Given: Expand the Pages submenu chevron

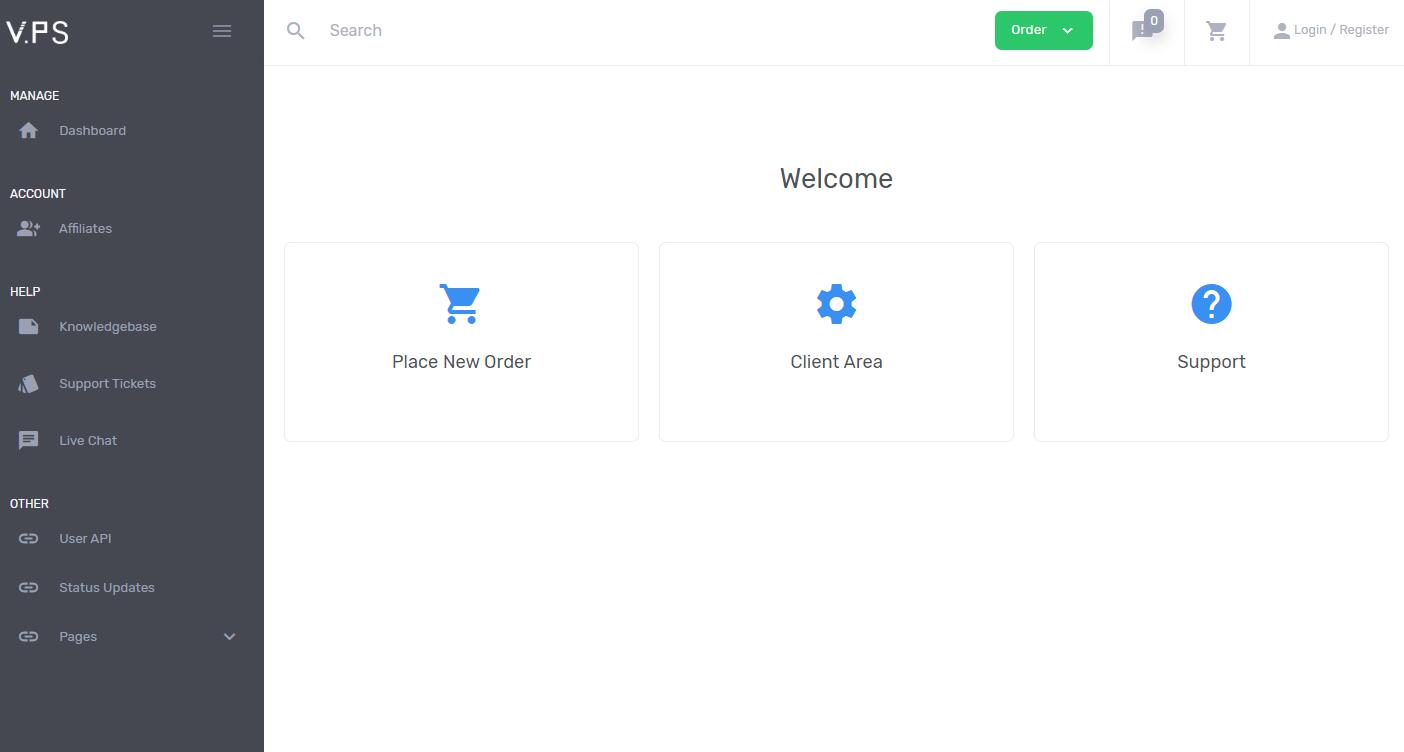Looking at the screenshot, I should (229, 637).
